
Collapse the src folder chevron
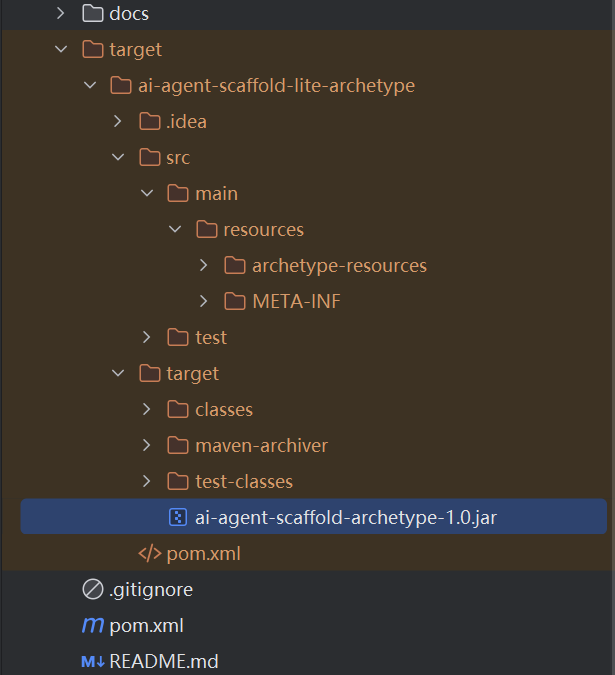(x=118, y=157)
